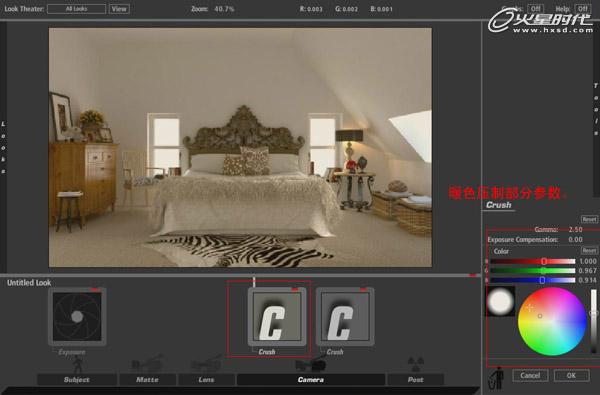Click the Cancel button
This screenshot has width=600, height=395.
pyautogui.click(x=530, y=375)
